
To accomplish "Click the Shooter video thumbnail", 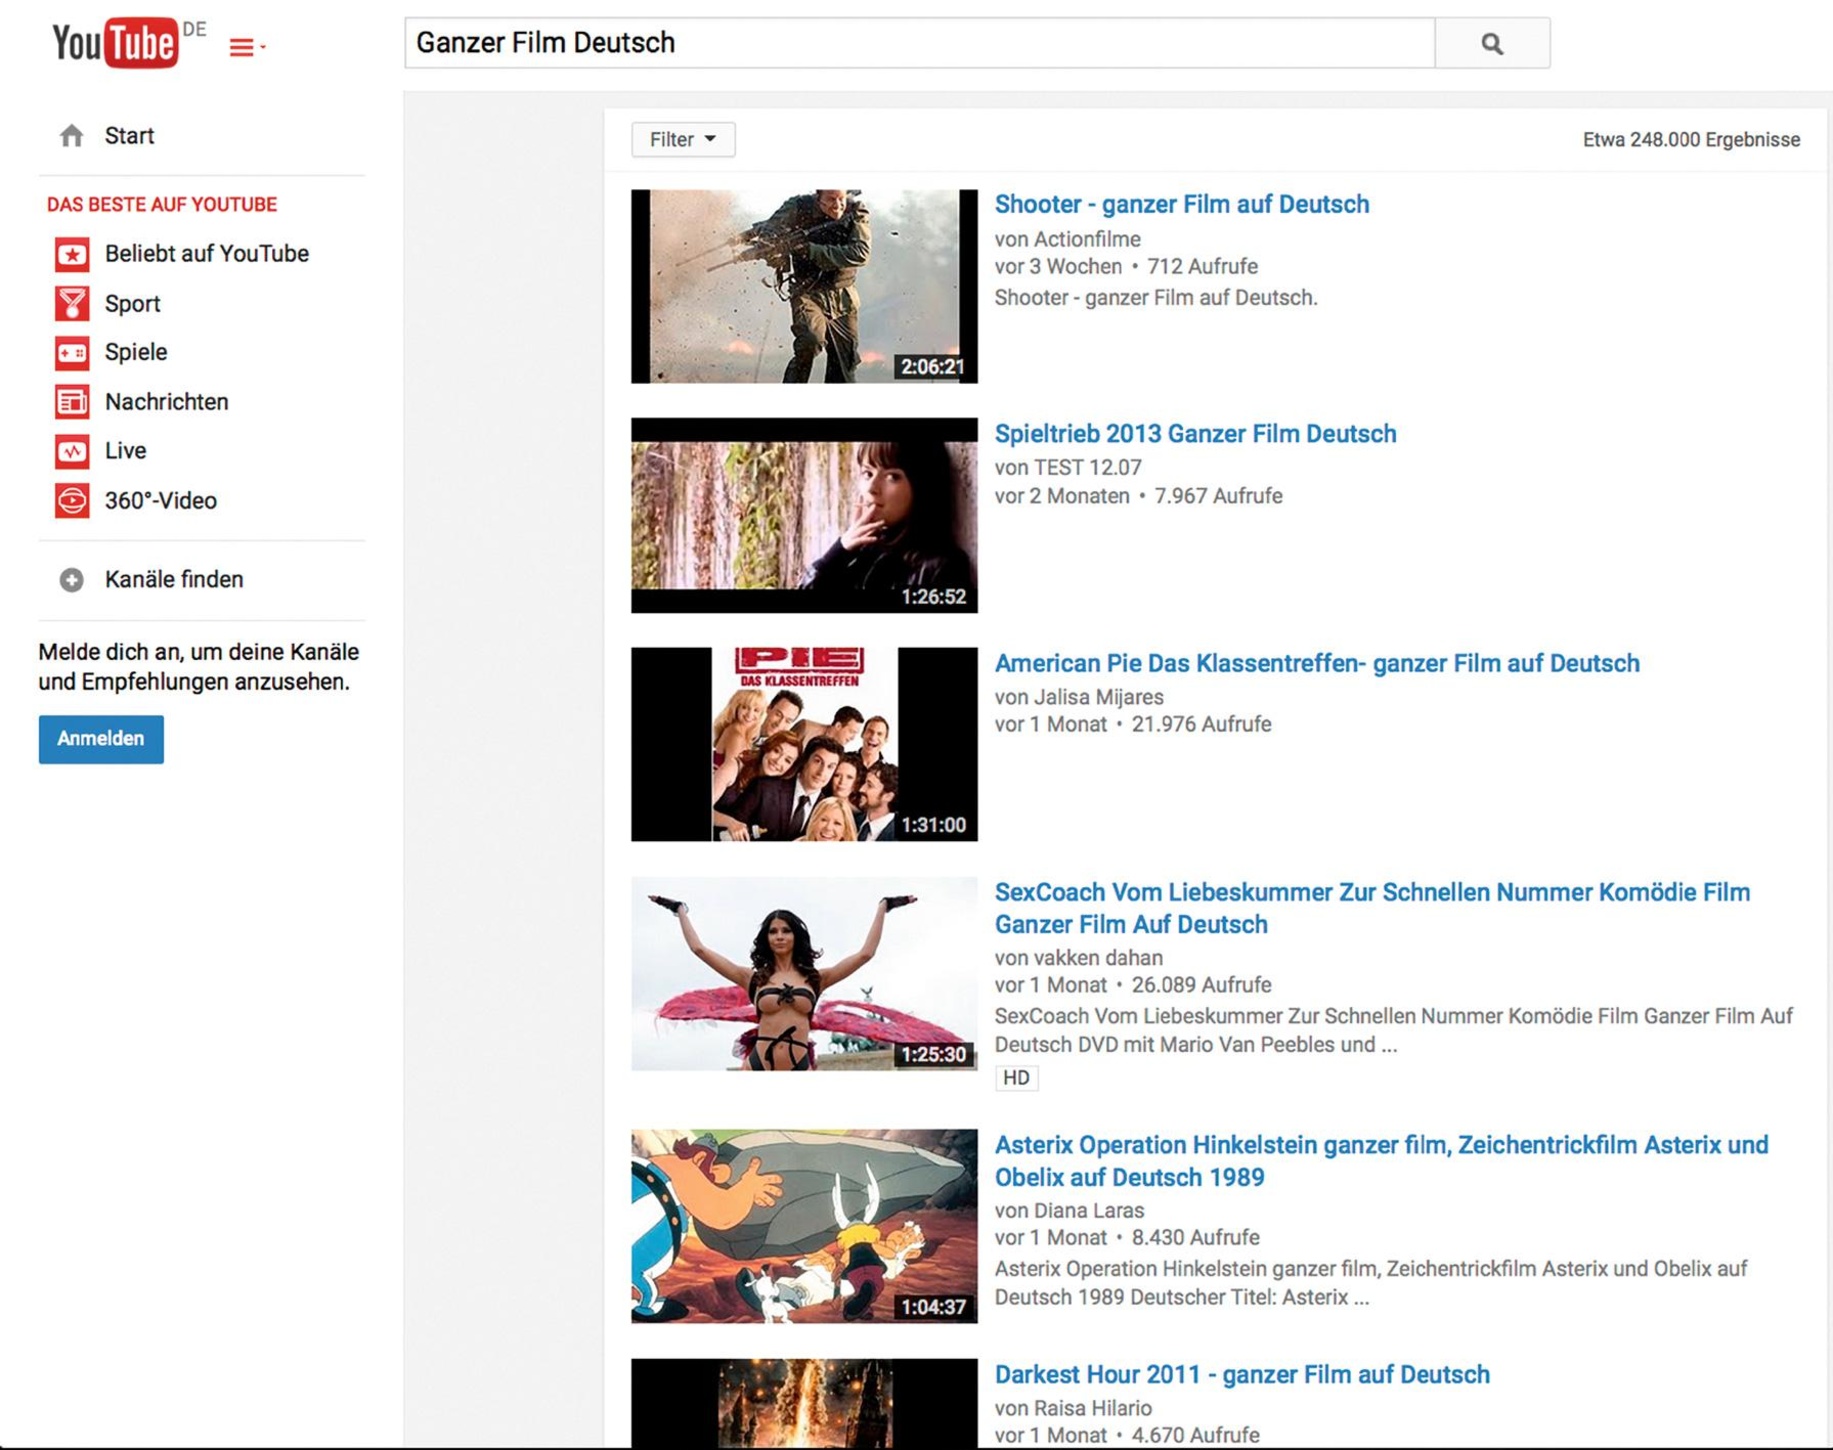I will point(804,286).
